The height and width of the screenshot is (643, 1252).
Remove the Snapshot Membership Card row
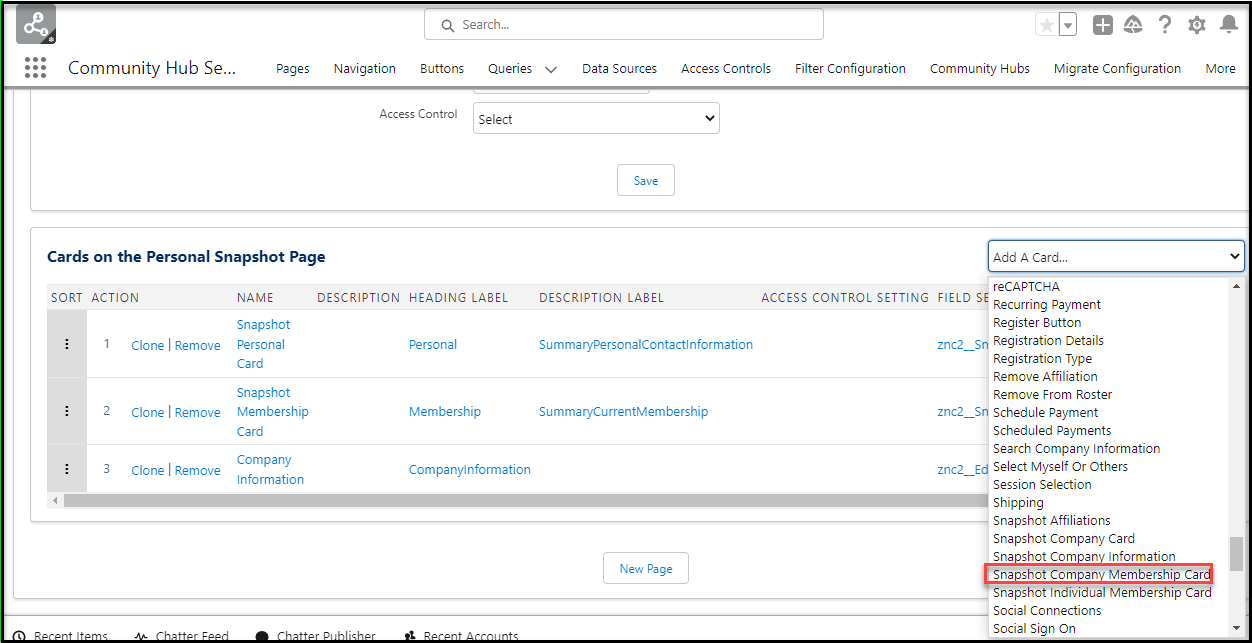pyautogui.click(x=197, y=412)
